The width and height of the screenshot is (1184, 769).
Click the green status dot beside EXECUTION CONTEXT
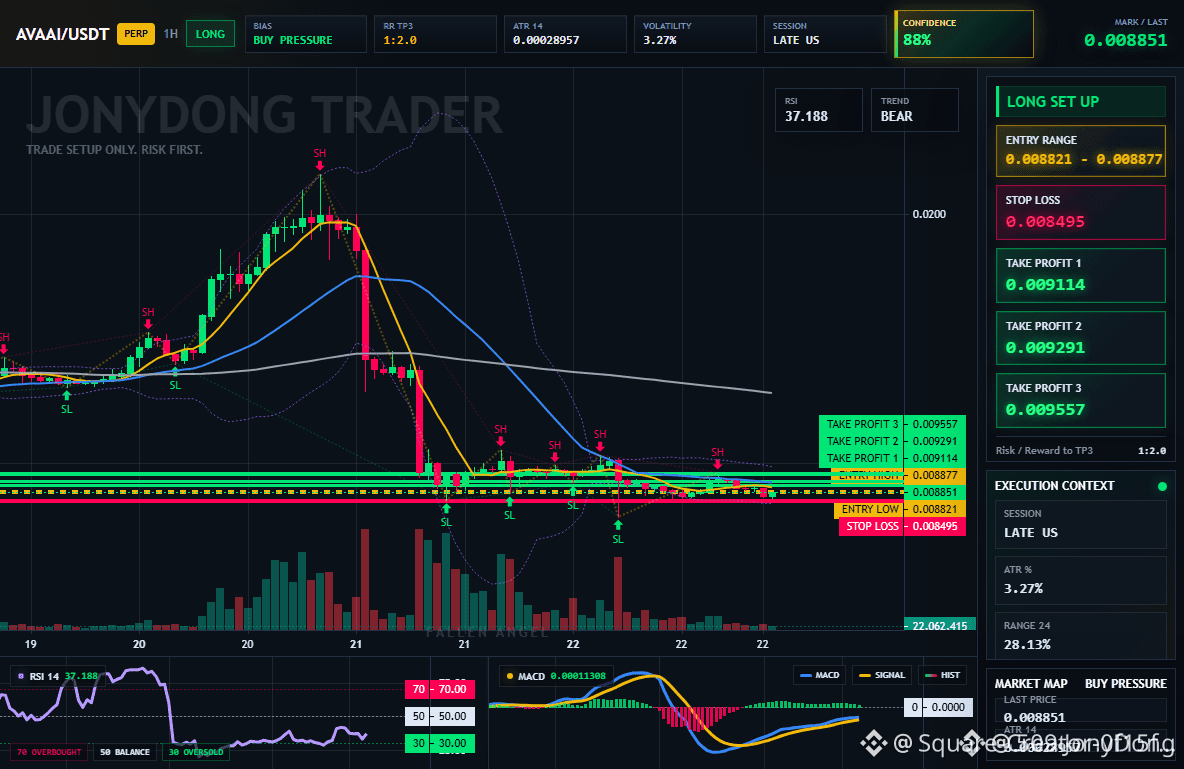[1162, 486]
